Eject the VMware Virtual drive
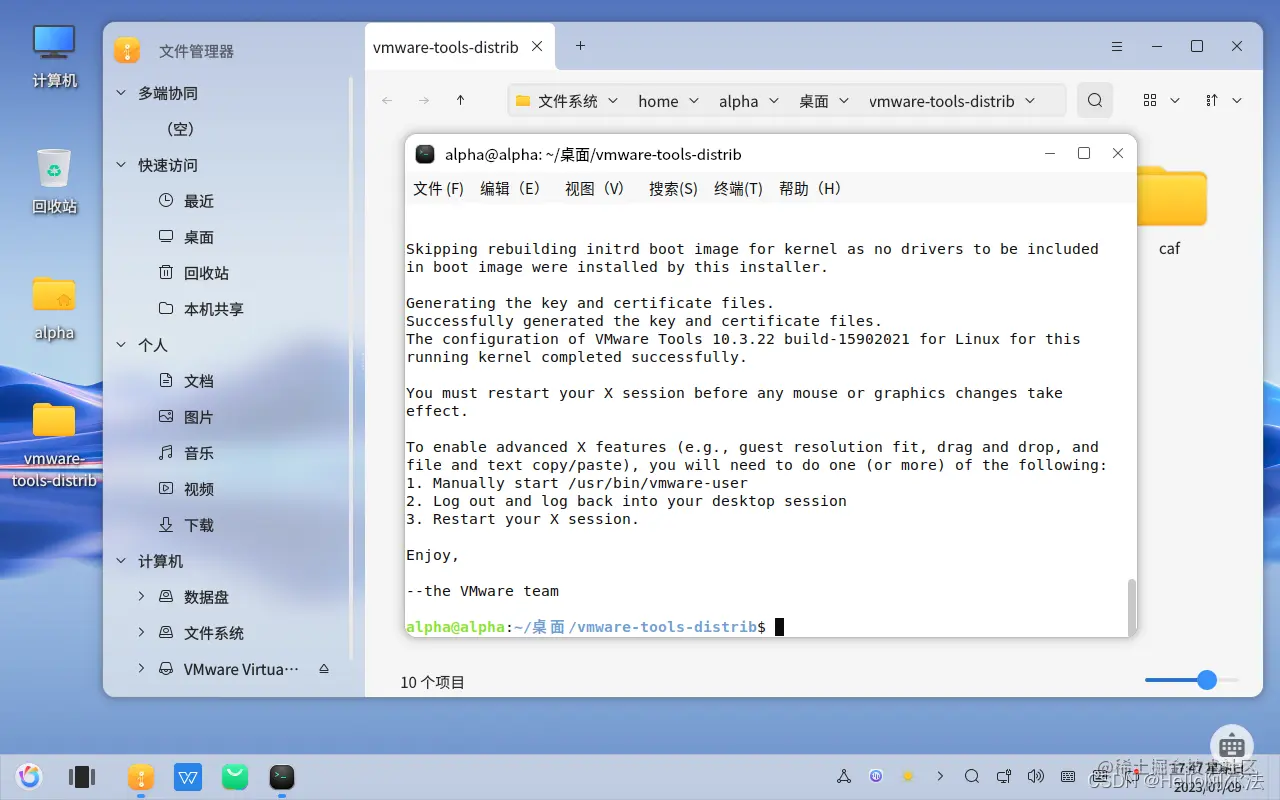The height and width of the screenshot is (800, 1280). [324, 669]
